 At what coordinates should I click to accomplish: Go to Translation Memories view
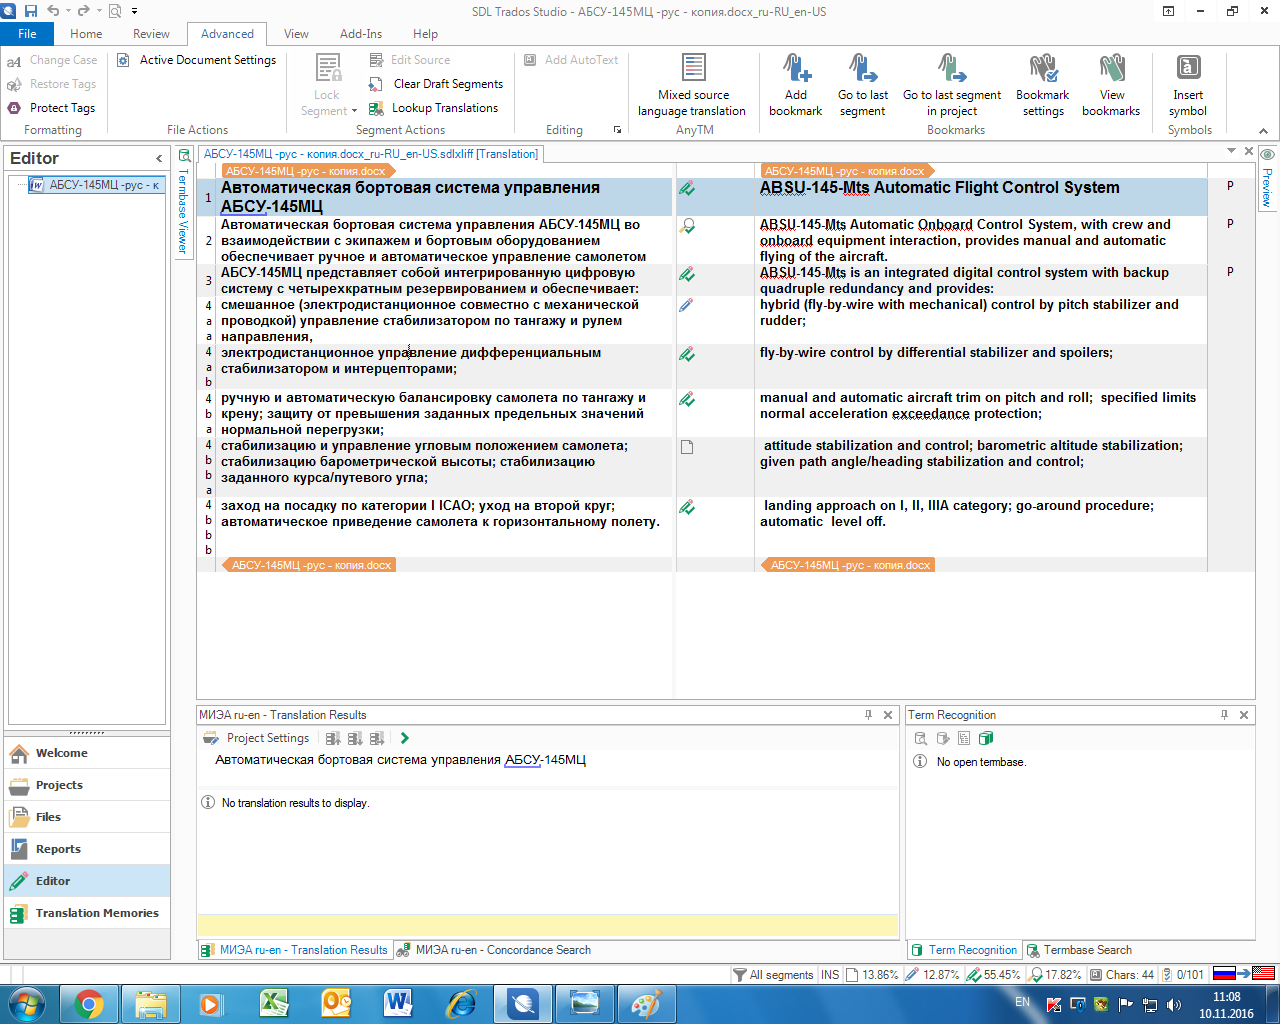click(x=87, y=913)
